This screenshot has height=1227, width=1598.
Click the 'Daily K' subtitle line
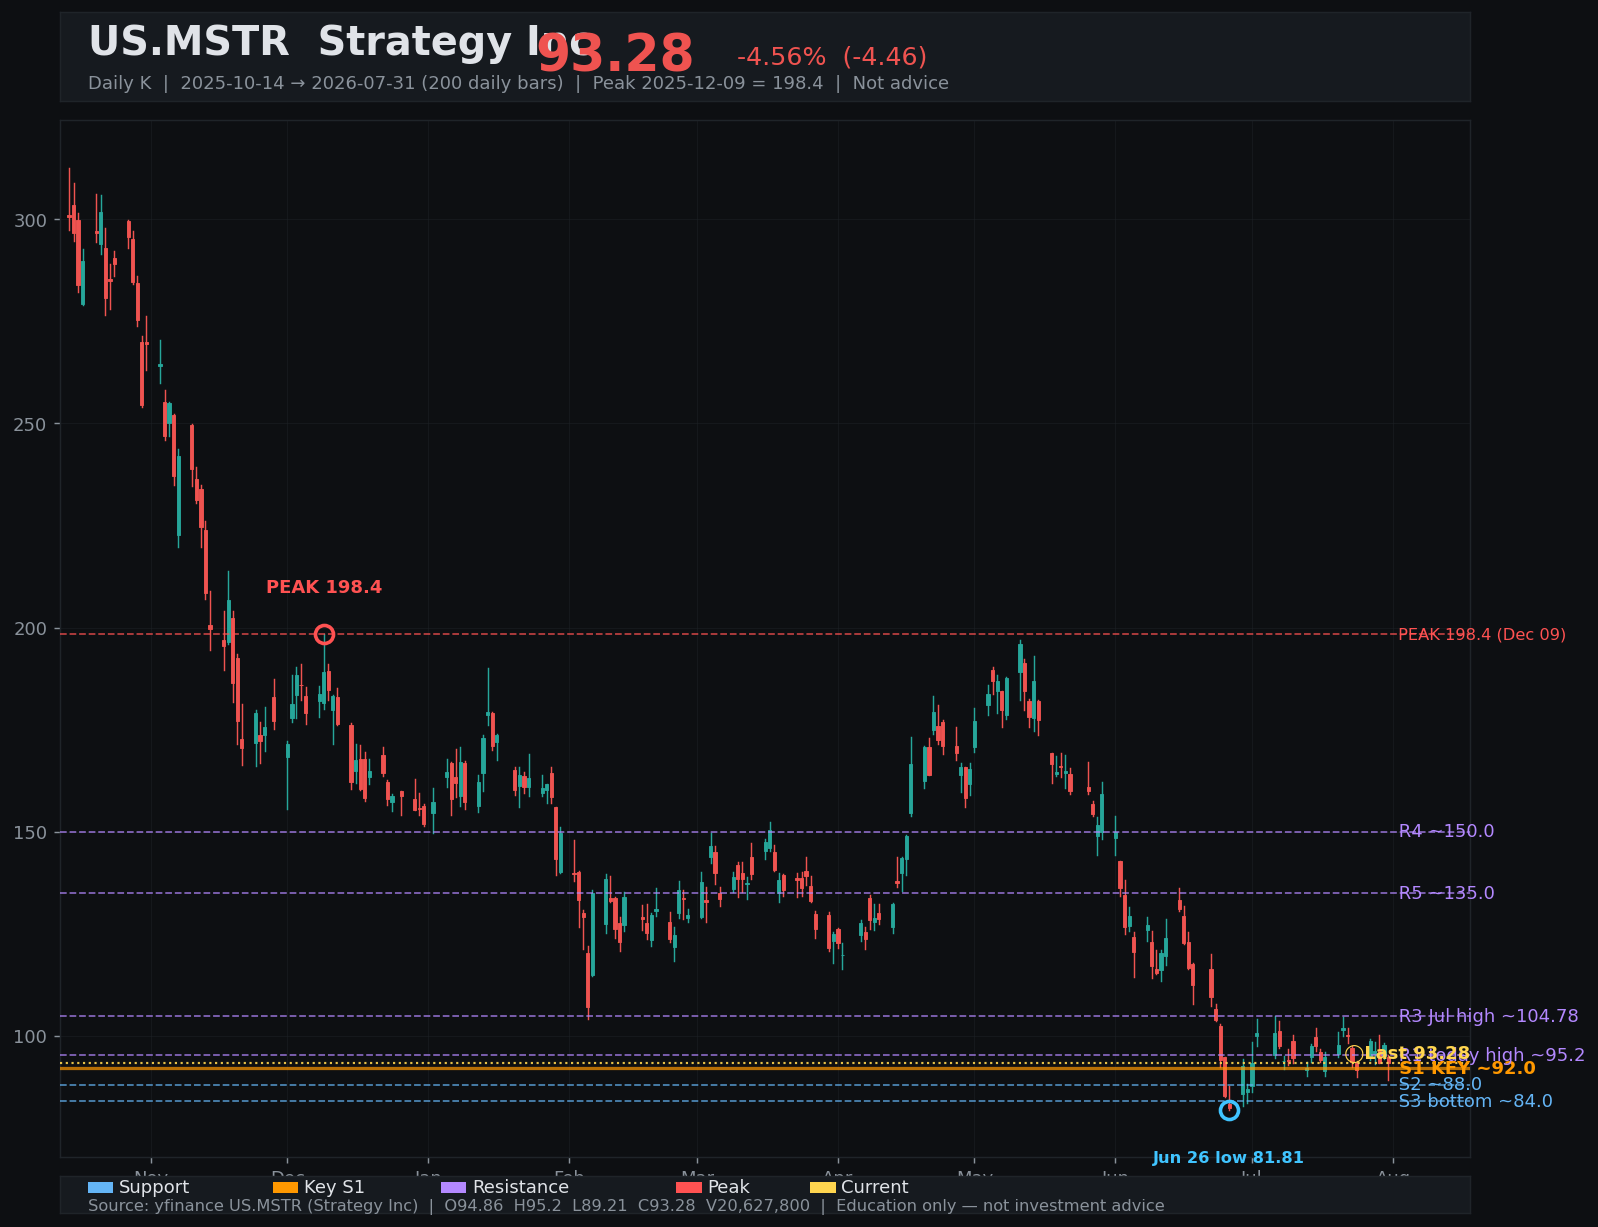coord(518,83)
